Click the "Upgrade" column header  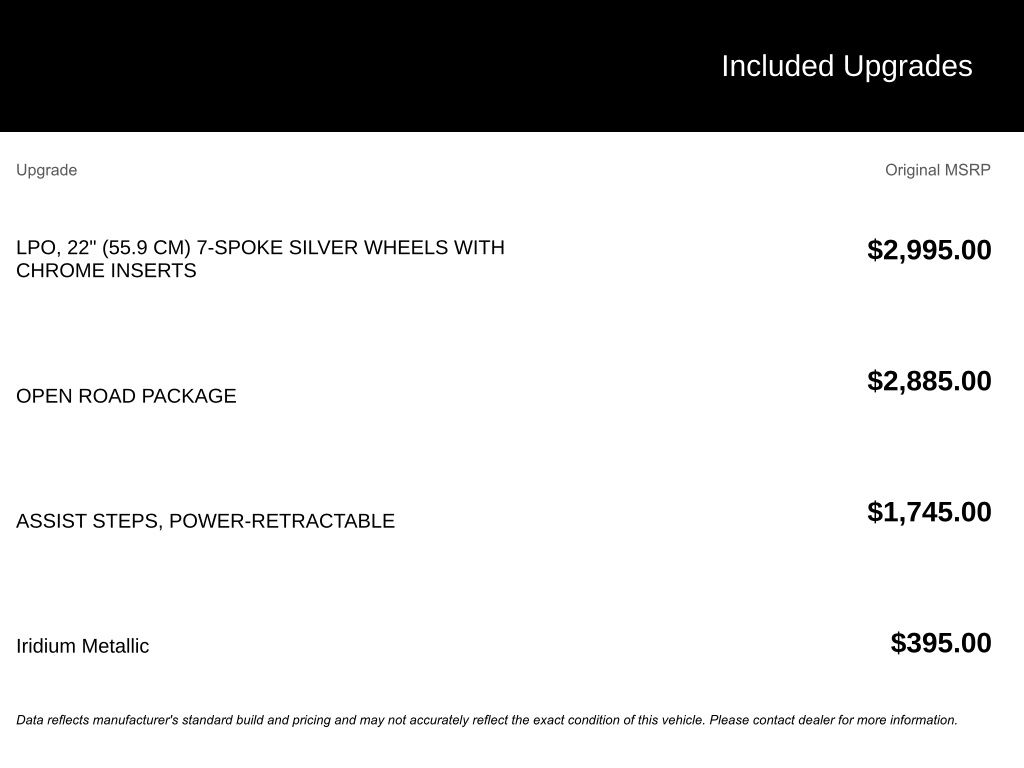(x=46, y=170)
